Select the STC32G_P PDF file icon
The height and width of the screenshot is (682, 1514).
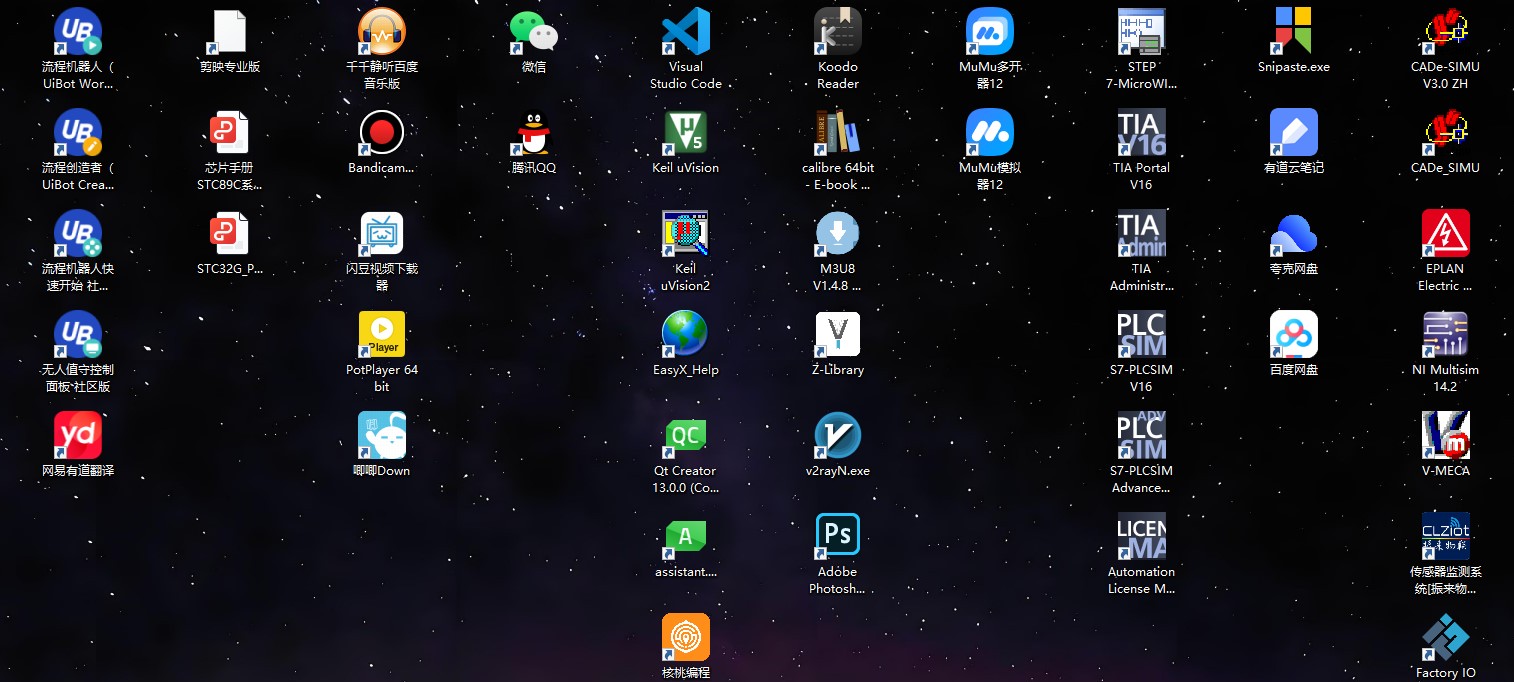(x=230, y=234)
